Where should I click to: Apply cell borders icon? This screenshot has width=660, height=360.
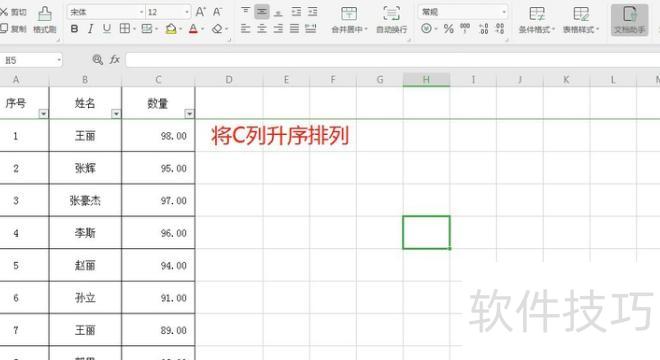pyautogui.click(x=125, y=29)
